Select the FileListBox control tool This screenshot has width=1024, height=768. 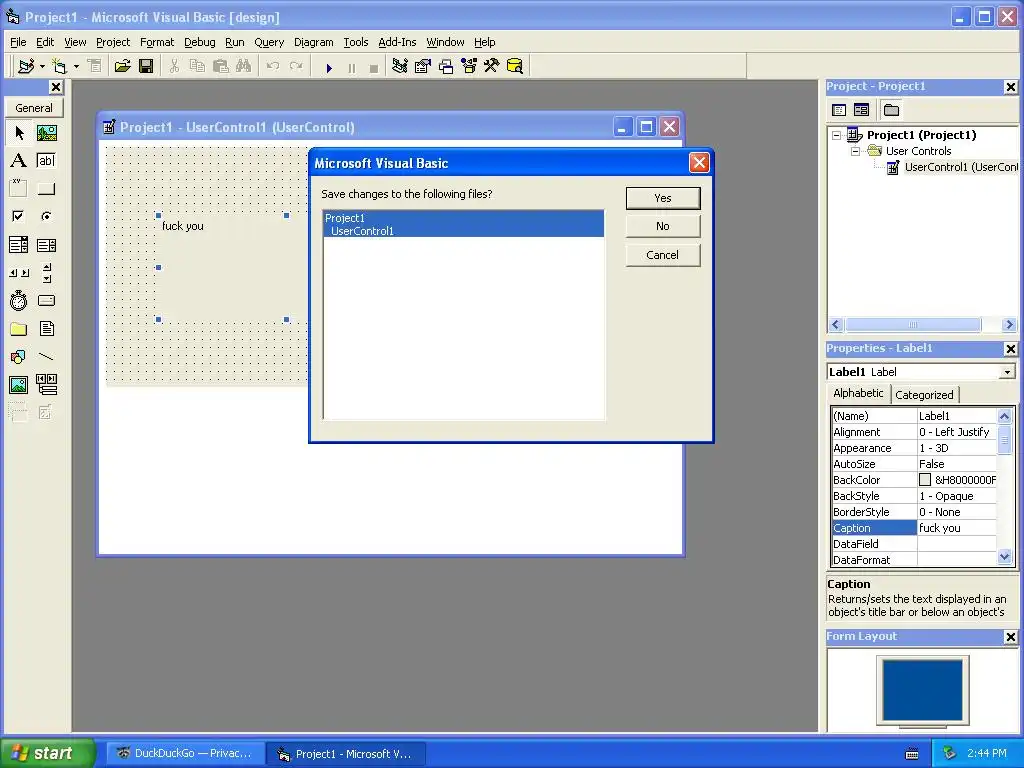point(46,328)
